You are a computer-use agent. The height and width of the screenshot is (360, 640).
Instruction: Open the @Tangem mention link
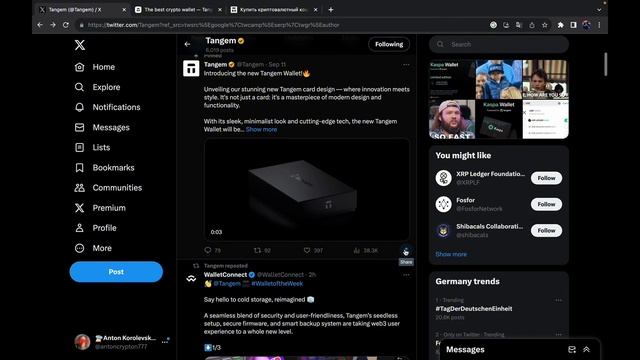227,284
